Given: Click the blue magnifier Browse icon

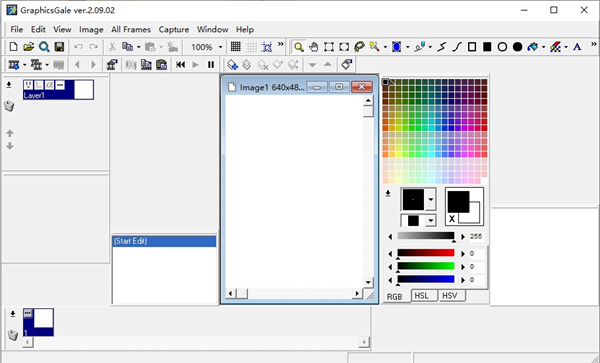Looking at the screenshot, I should (44, 47).
